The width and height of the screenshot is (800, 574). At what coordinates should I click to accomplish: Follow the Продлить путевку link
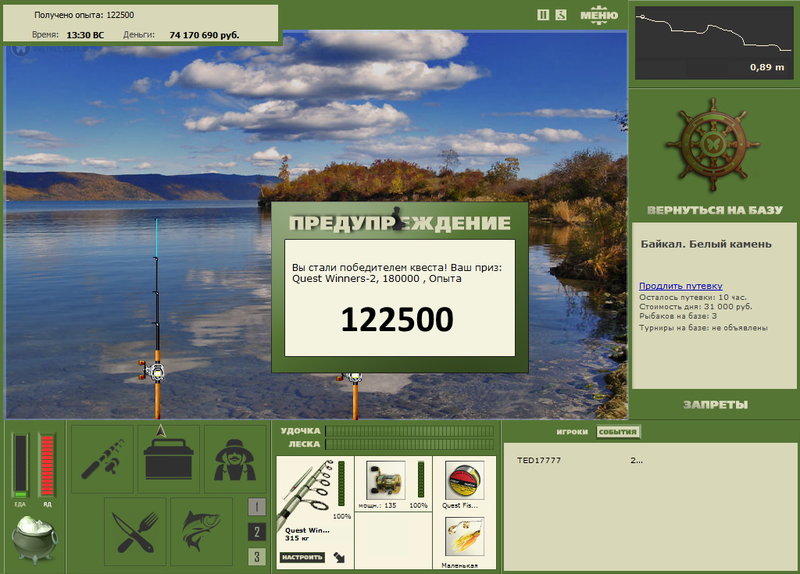681,286
